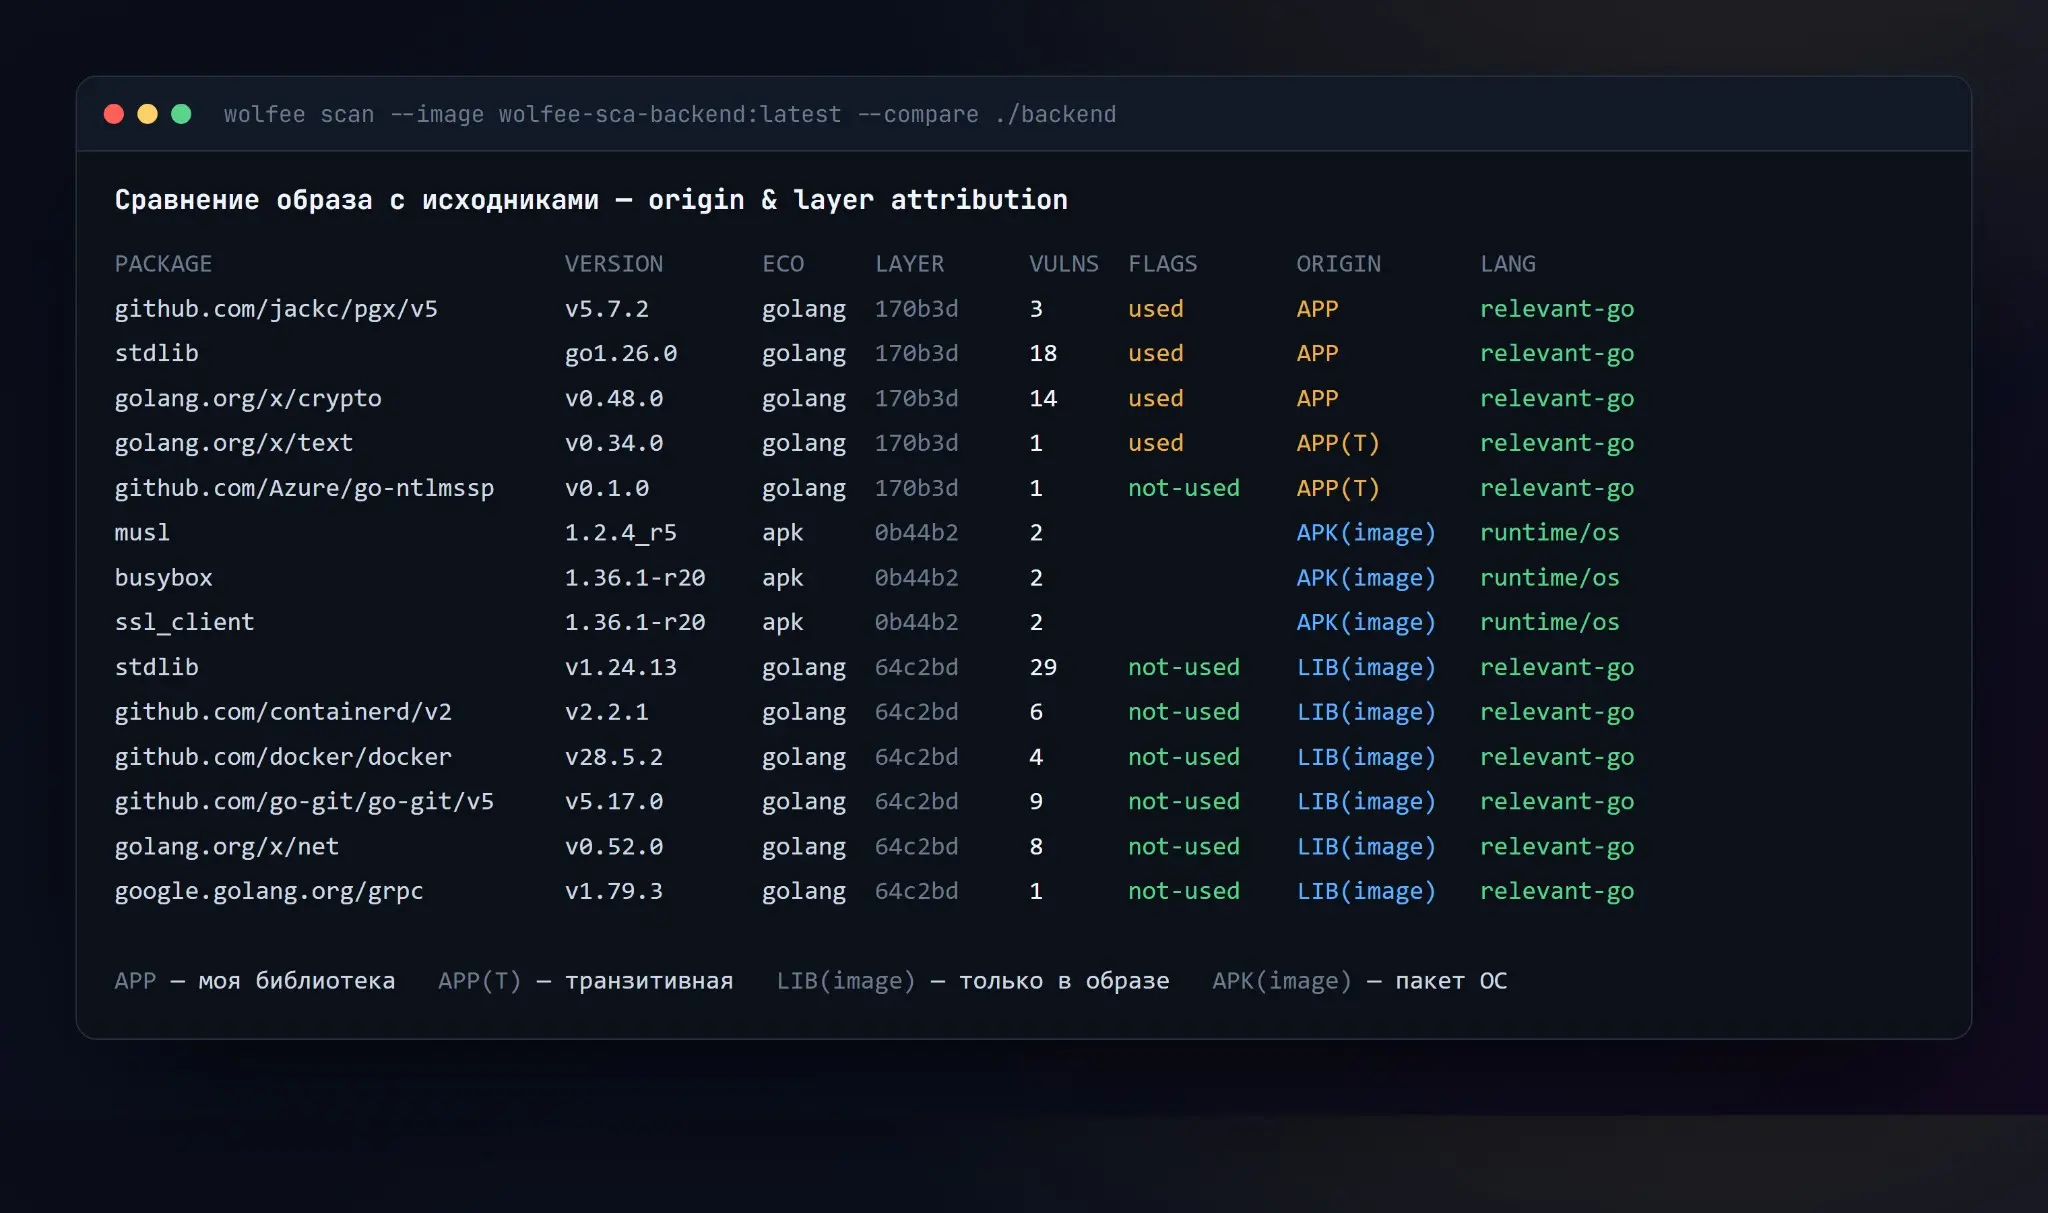Click APP(T) origin of x/text row

1338,443
